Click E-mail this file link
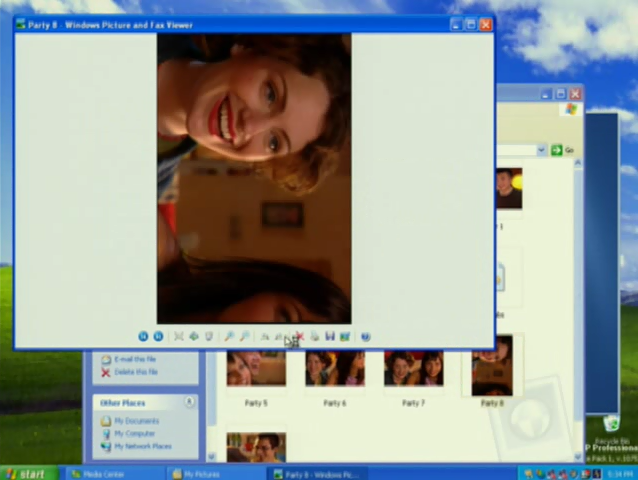 135,359
